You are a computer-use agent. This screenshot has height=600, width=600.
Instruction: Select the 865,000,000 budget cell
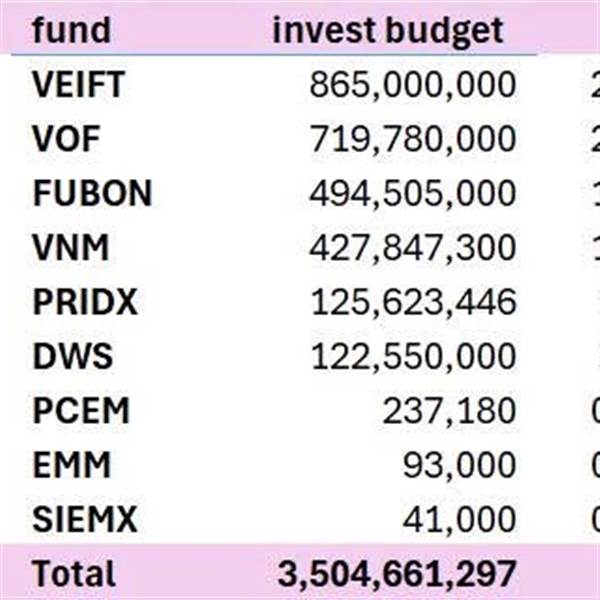[x=412, y=85]
